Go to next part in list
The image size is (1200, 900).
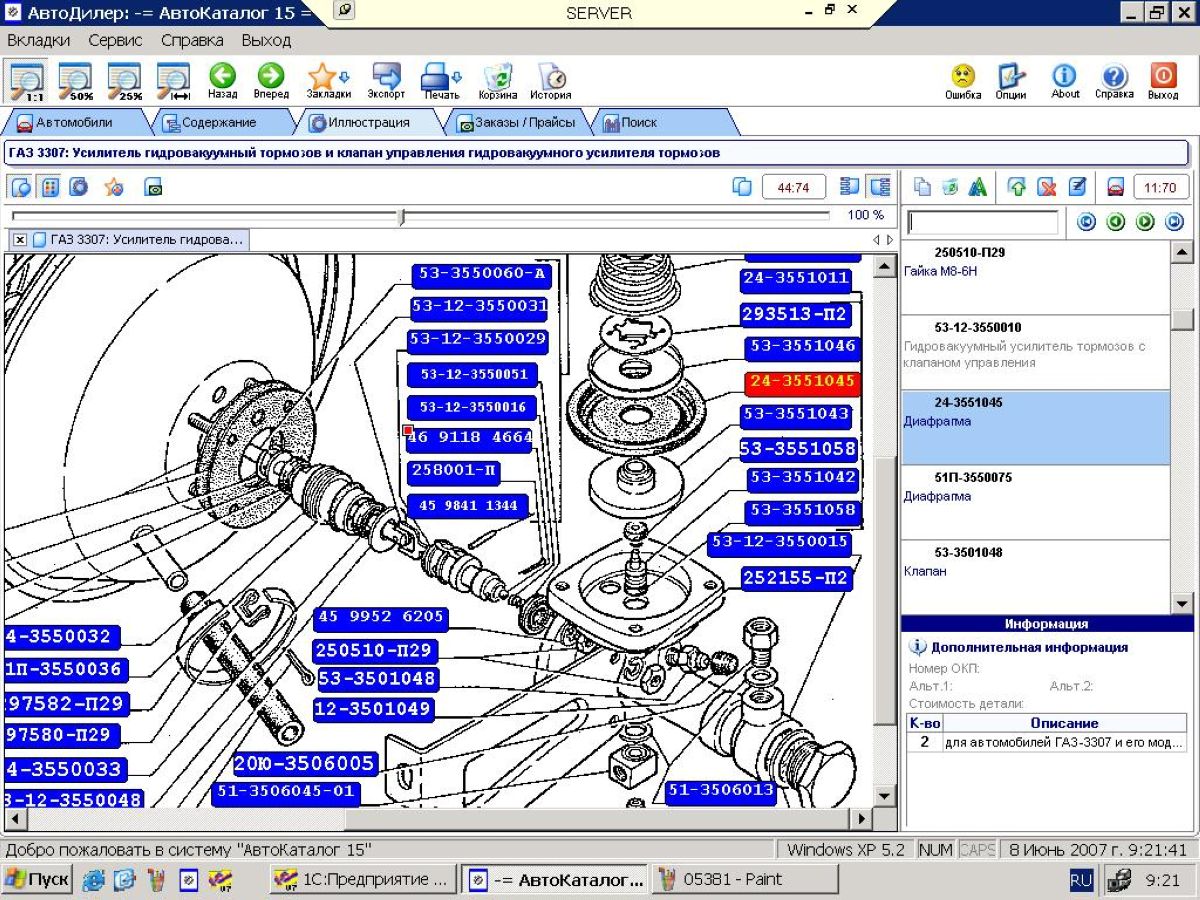click(1145, 222)
